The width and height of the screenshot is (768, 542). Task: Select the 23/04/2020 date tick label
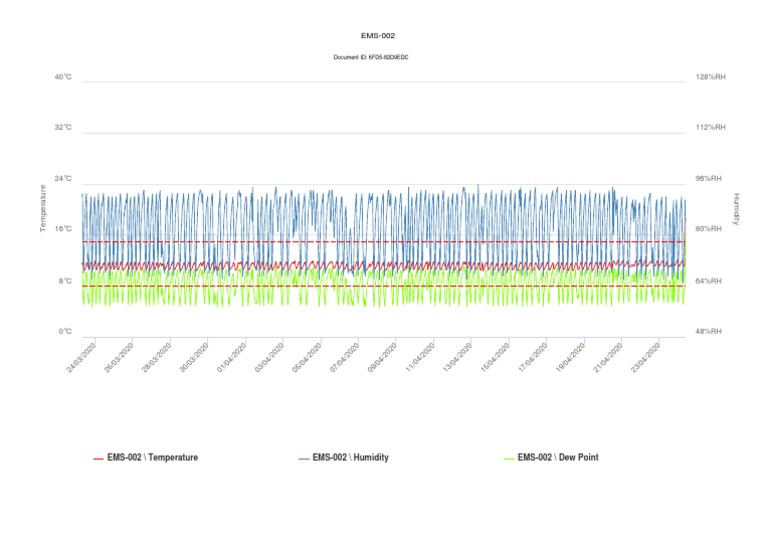644,358
